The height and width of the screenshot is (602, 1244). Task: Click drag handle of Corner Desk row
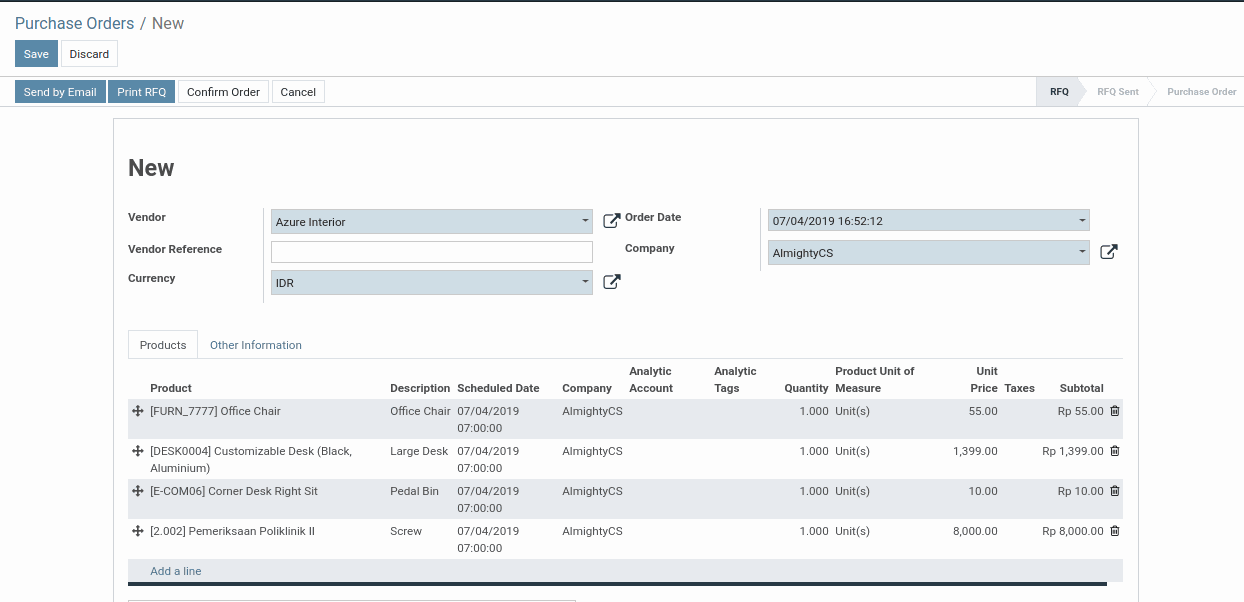(138, 491)
